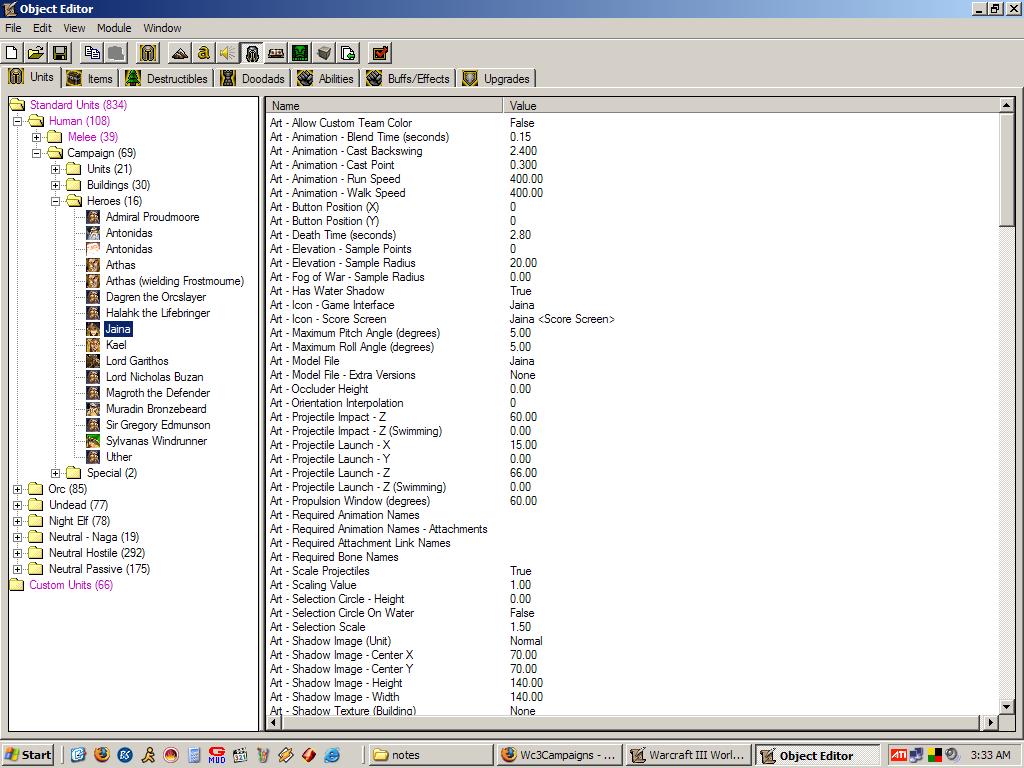Switch to Warcraft III World Editor taskbar button
1024x768 pixels.
[x=688, y=755]
